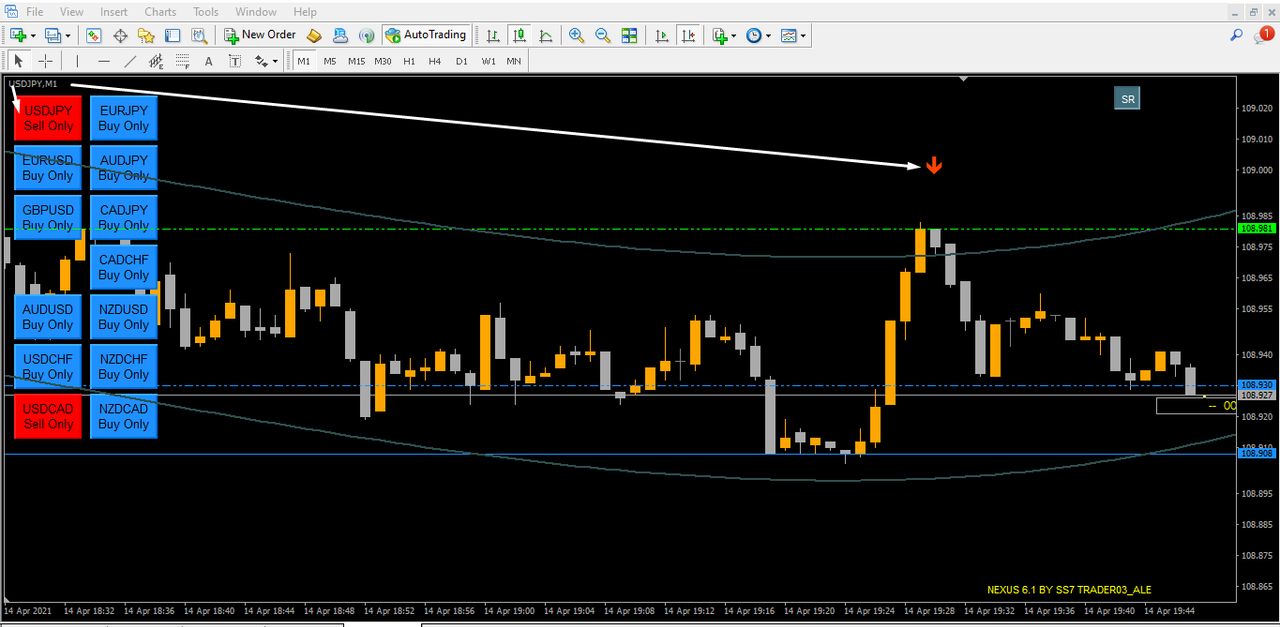The height and width of the screenshot is (627, 1280).
Task: Click the chart shift triangle marker
Action: (x=962, y=78)
